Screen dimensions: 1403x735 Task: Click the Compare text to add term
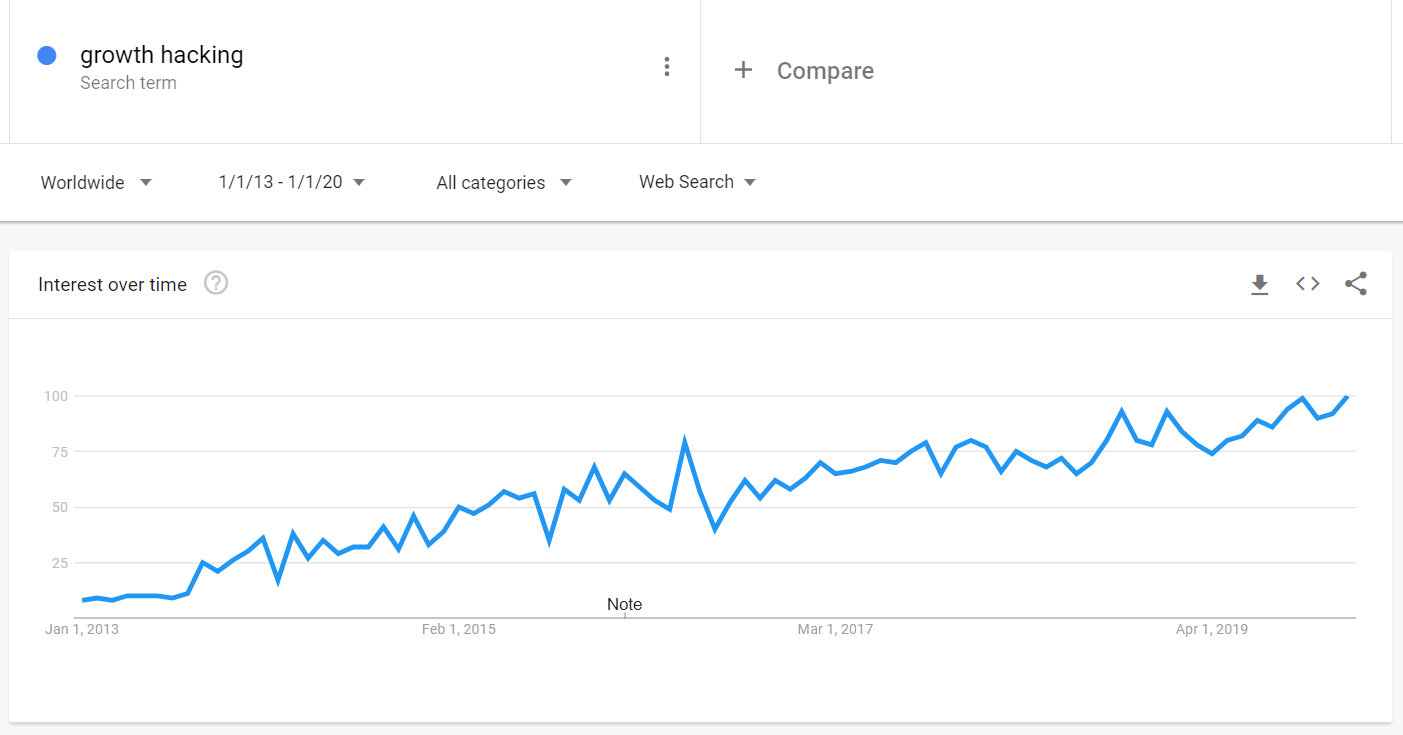pyautogui.click(x=825, y=71)
